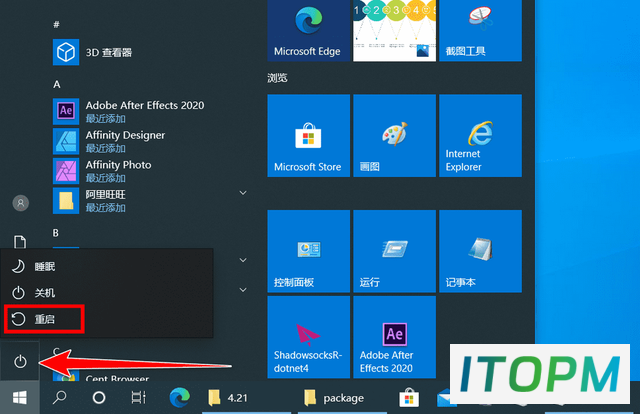Screen dimensions: 640x414
Task: Open Microsoft Edge from the taskbar
Action: [x=179, y=397]
